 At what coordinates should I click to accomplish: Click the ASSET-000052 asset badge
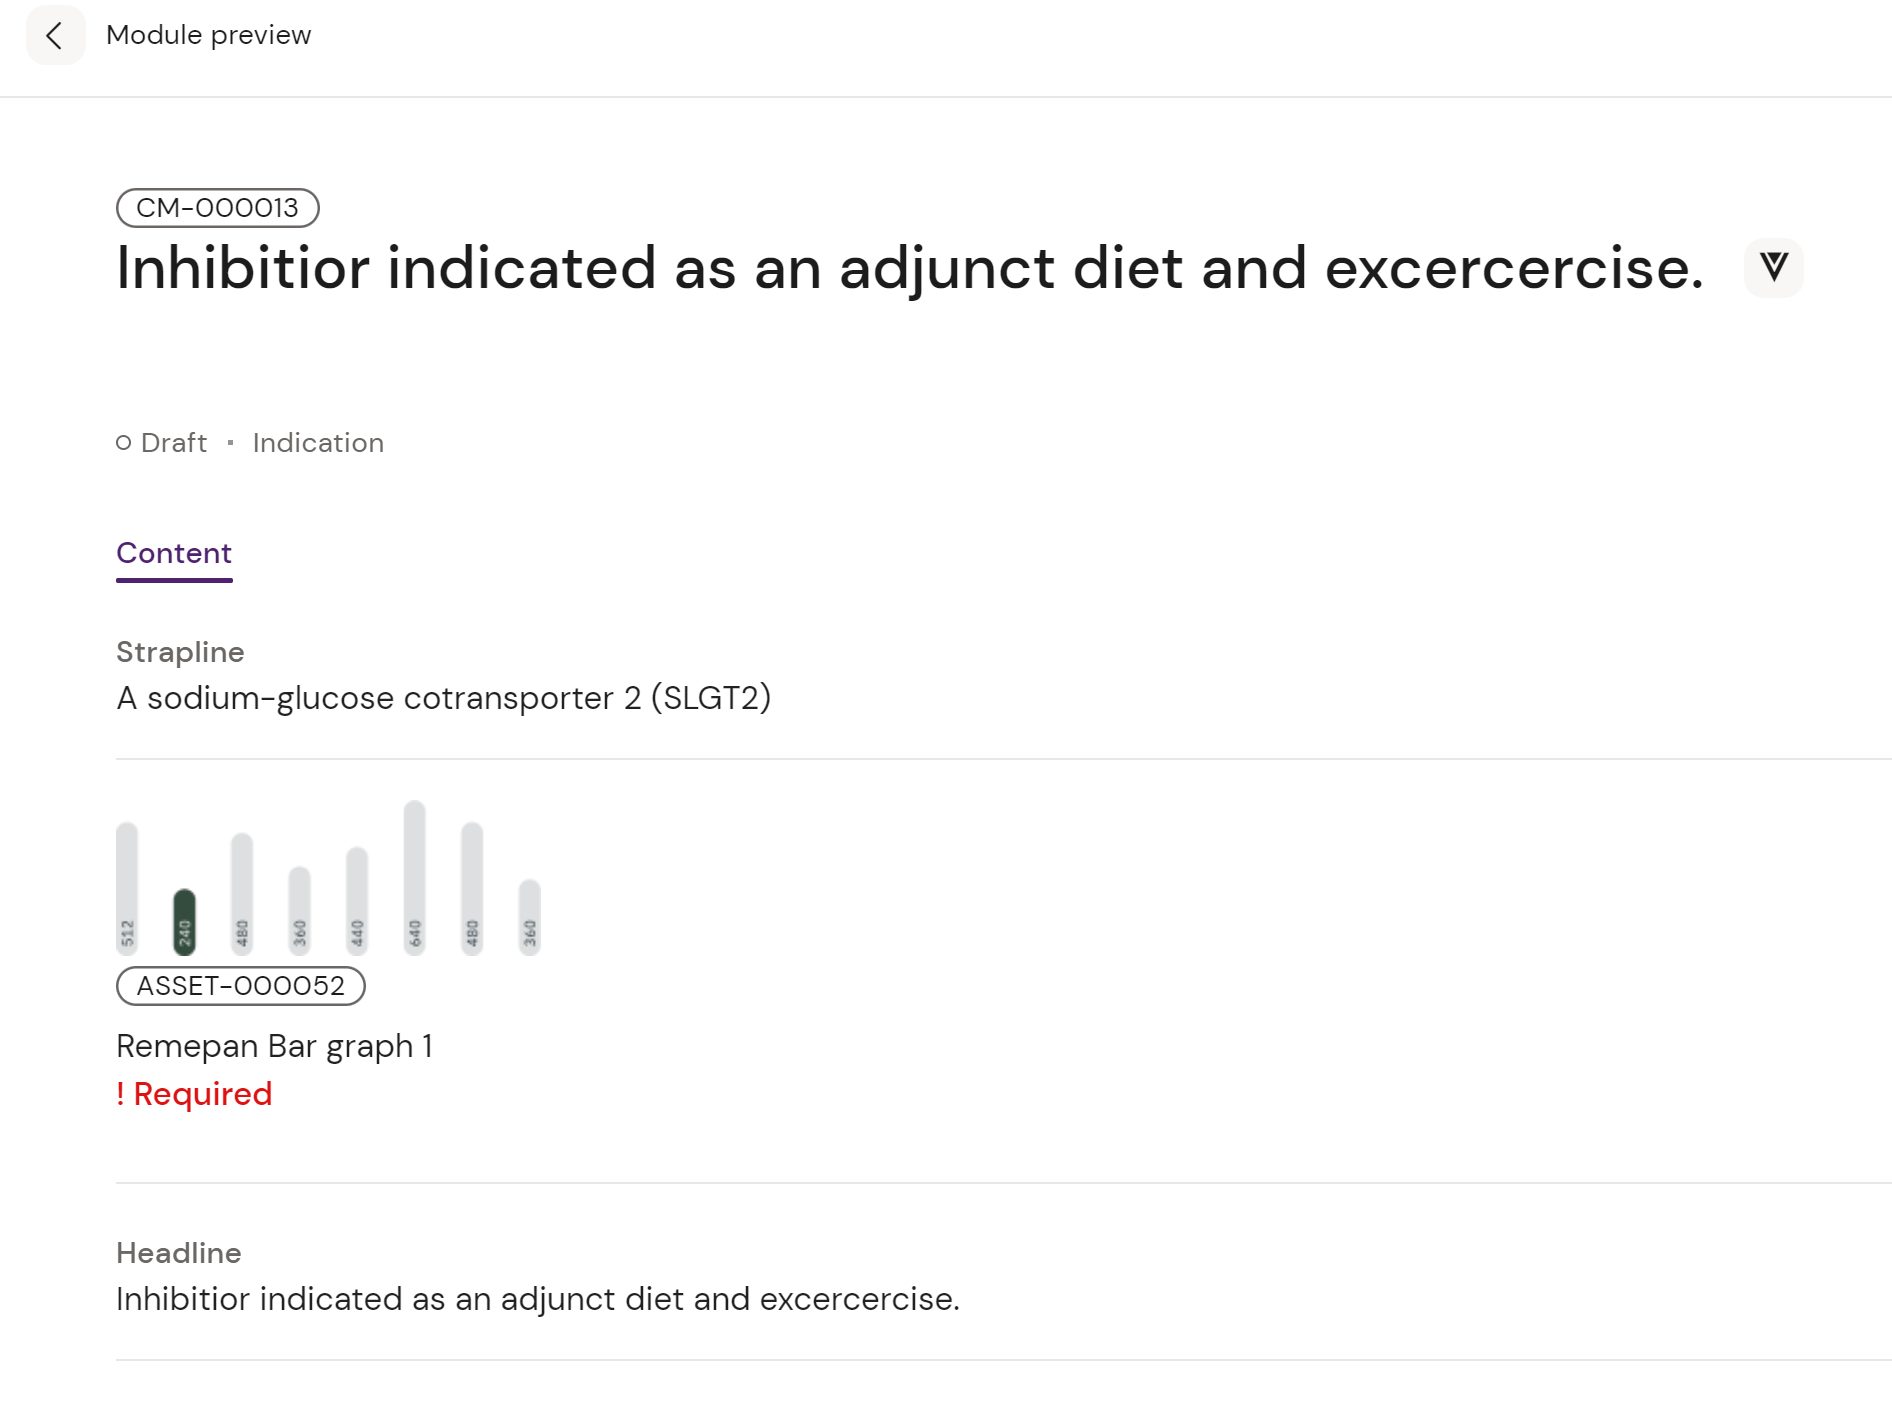[240, 986]
